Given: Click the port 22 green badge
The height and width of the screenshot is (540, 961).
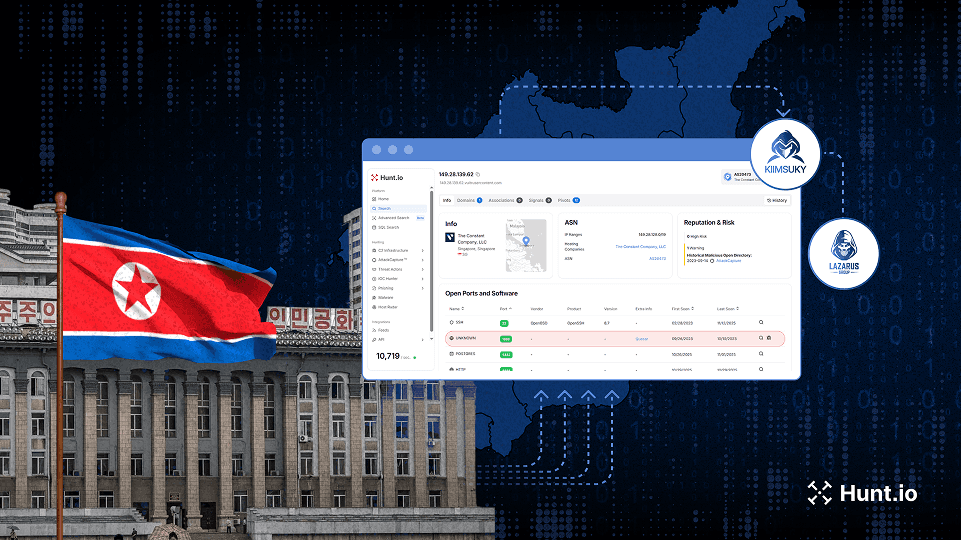Looking at the screenshot, I should click(x=504, y=323).
